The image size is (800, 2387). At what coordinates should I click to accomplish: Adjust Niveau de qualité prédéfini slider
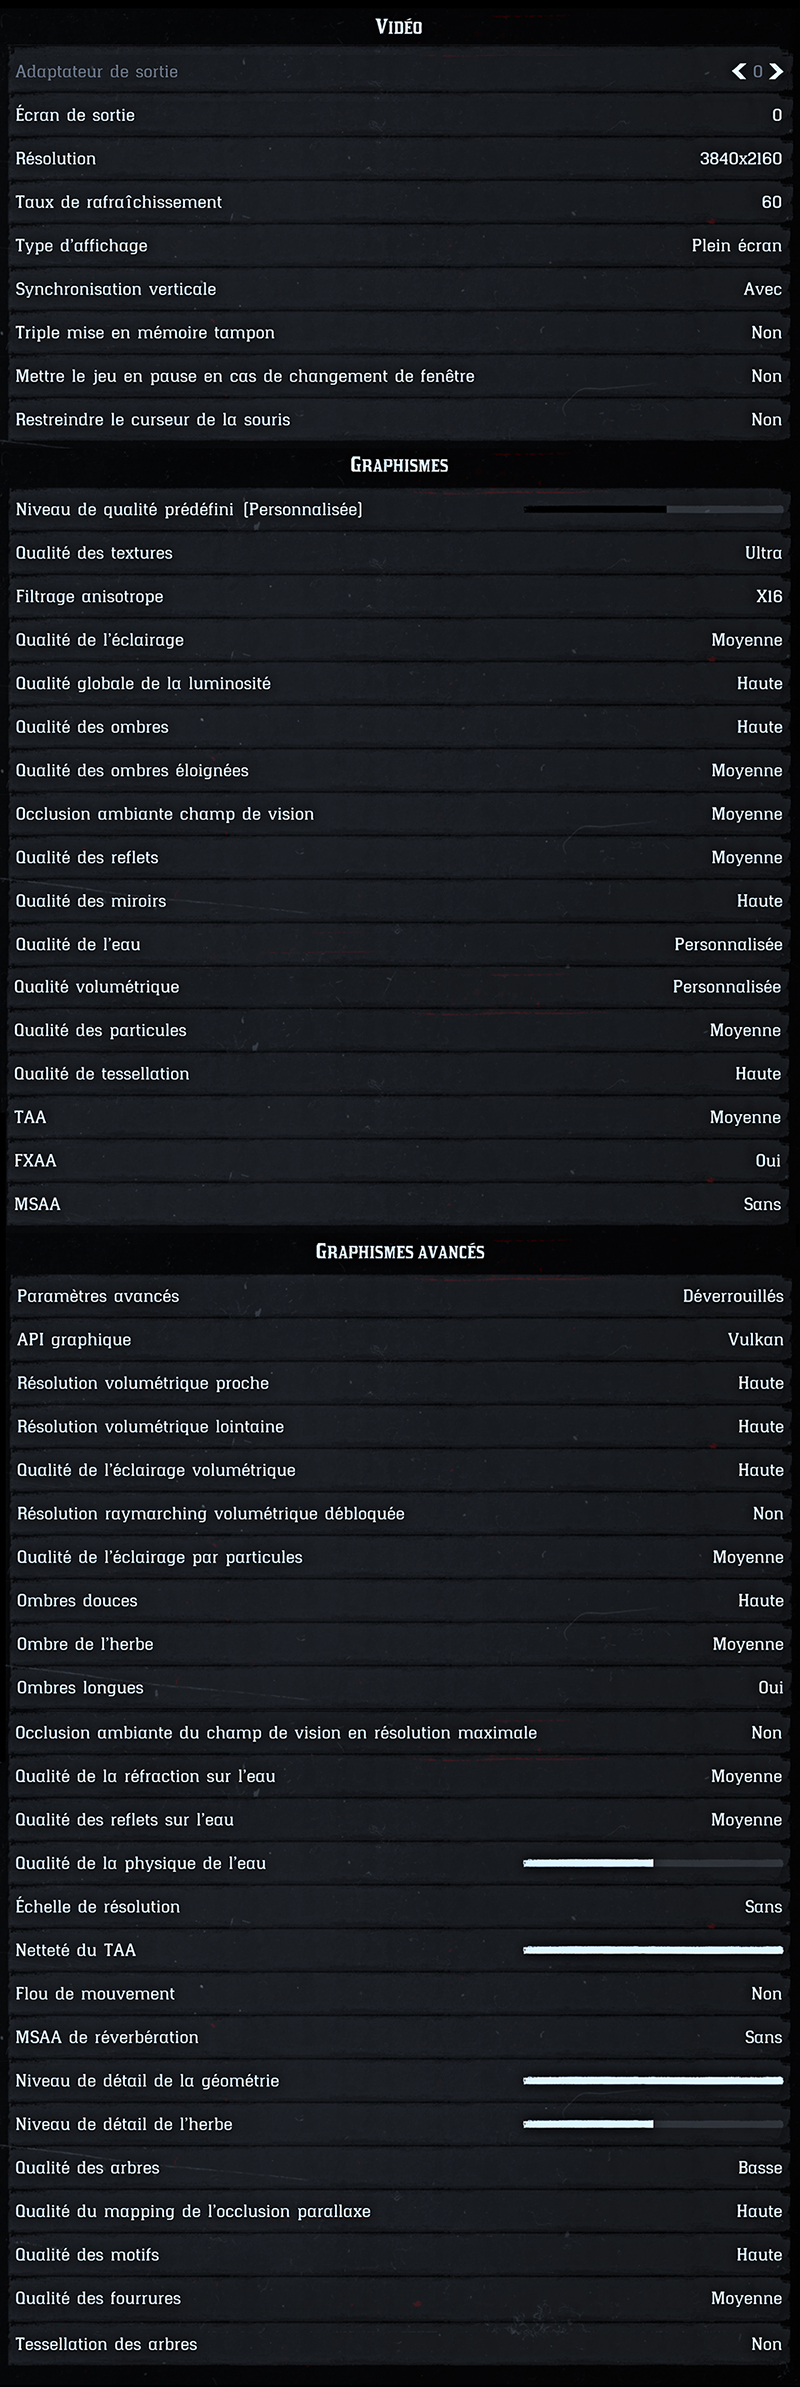click(x=654, y=509)
